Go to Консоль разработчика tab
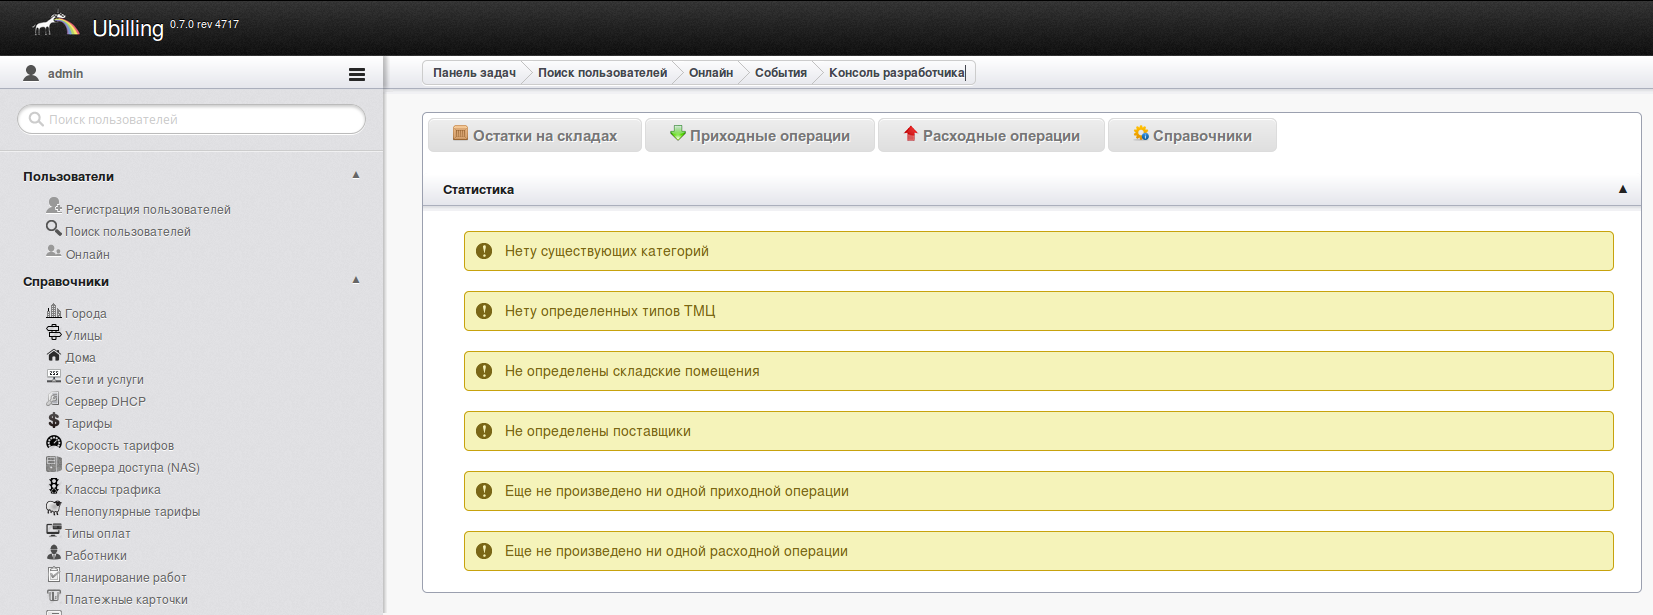Image resolution: width=1653 pixels, height=615 pixels. point(897,73)
